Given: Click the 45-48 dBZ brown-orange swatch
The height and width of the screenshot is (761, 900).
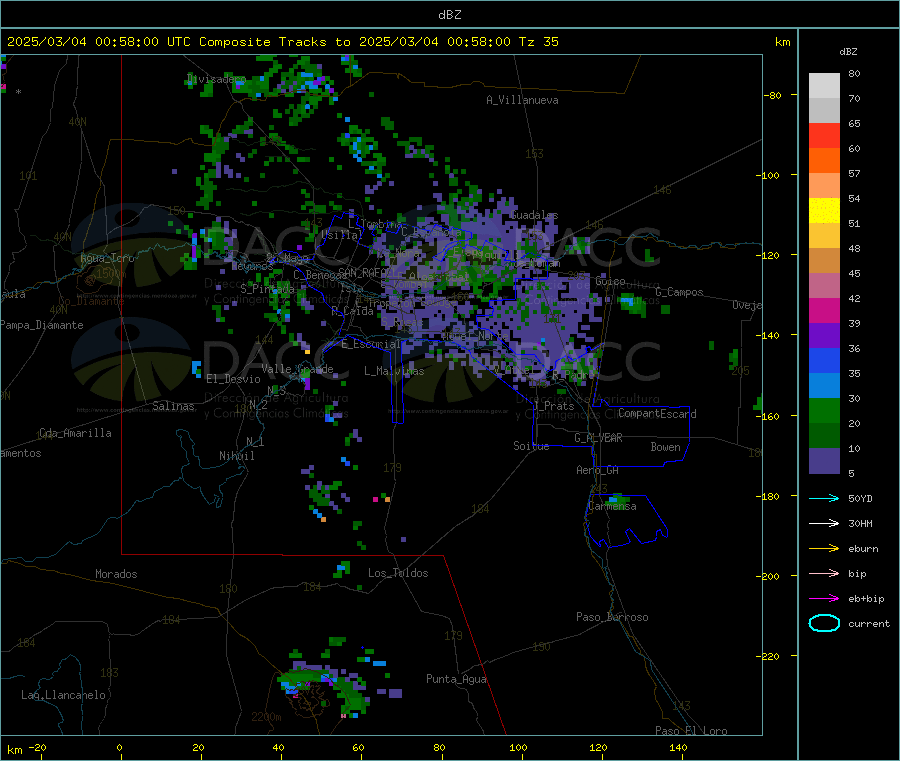Looking at the screenshot, I should pyautogui.click(x=824, y=261).
